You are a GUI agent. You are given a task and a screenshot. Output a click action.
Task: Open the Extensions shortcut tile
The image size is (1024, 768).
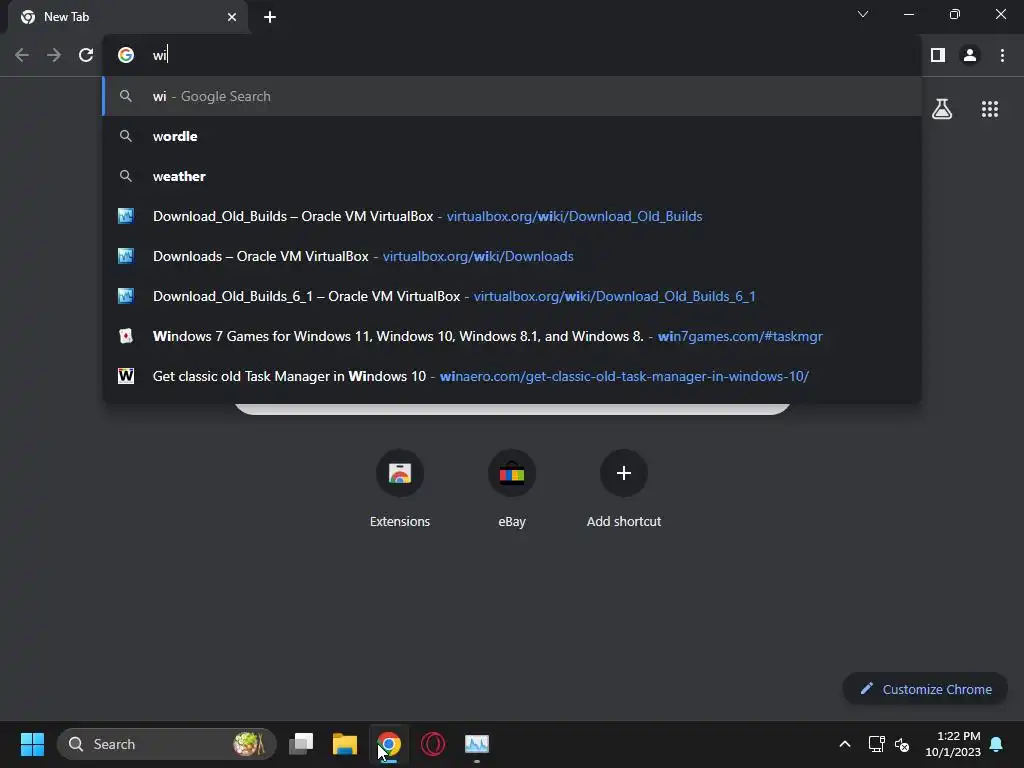(x=400, y=488)
